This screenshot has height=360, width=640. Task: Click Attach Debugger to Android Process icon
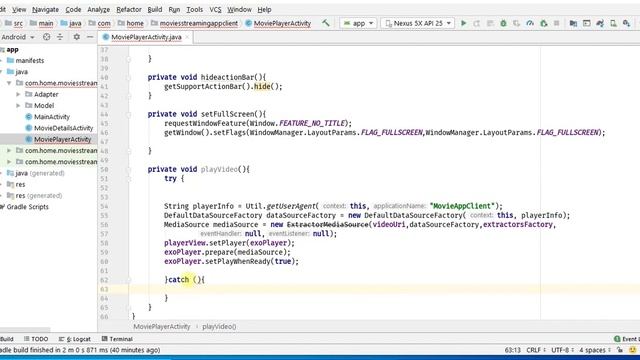(544, 23)
